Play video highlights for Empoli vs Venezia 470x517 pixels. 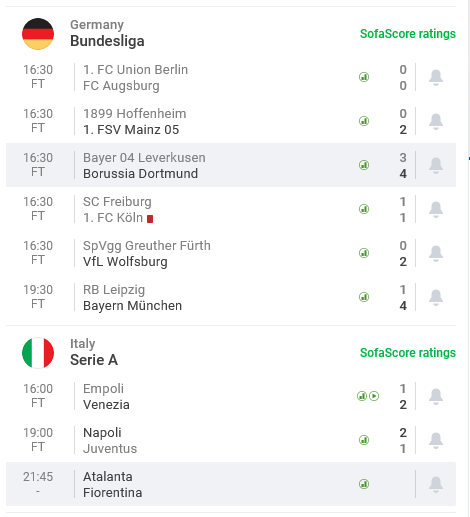pyautogui.click(x=374, y=396)
